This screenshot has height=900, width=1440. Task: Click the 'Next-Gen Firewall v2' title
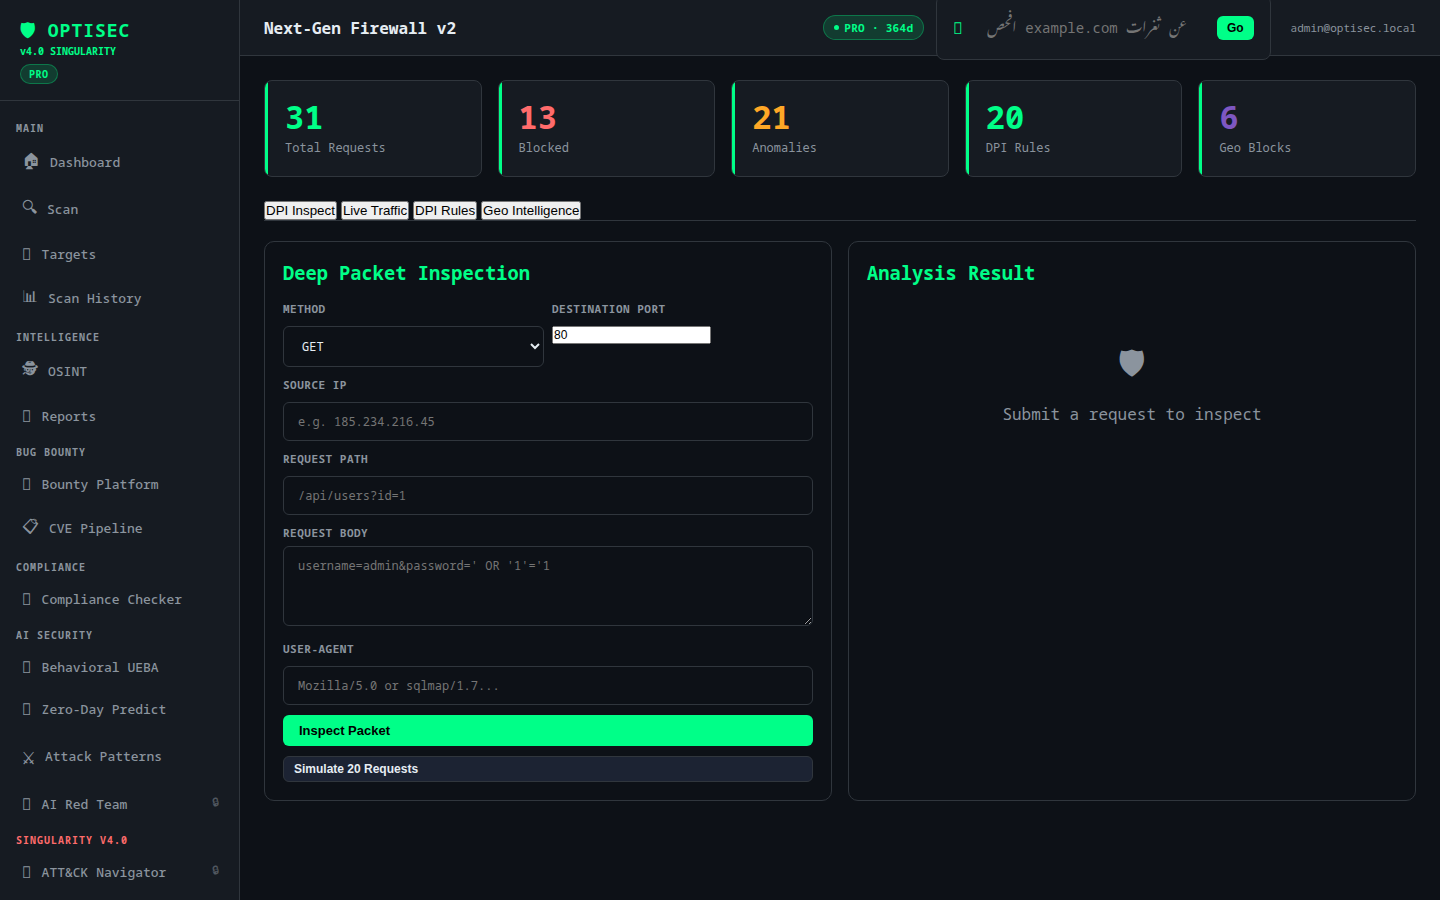[x=360, y=28]
